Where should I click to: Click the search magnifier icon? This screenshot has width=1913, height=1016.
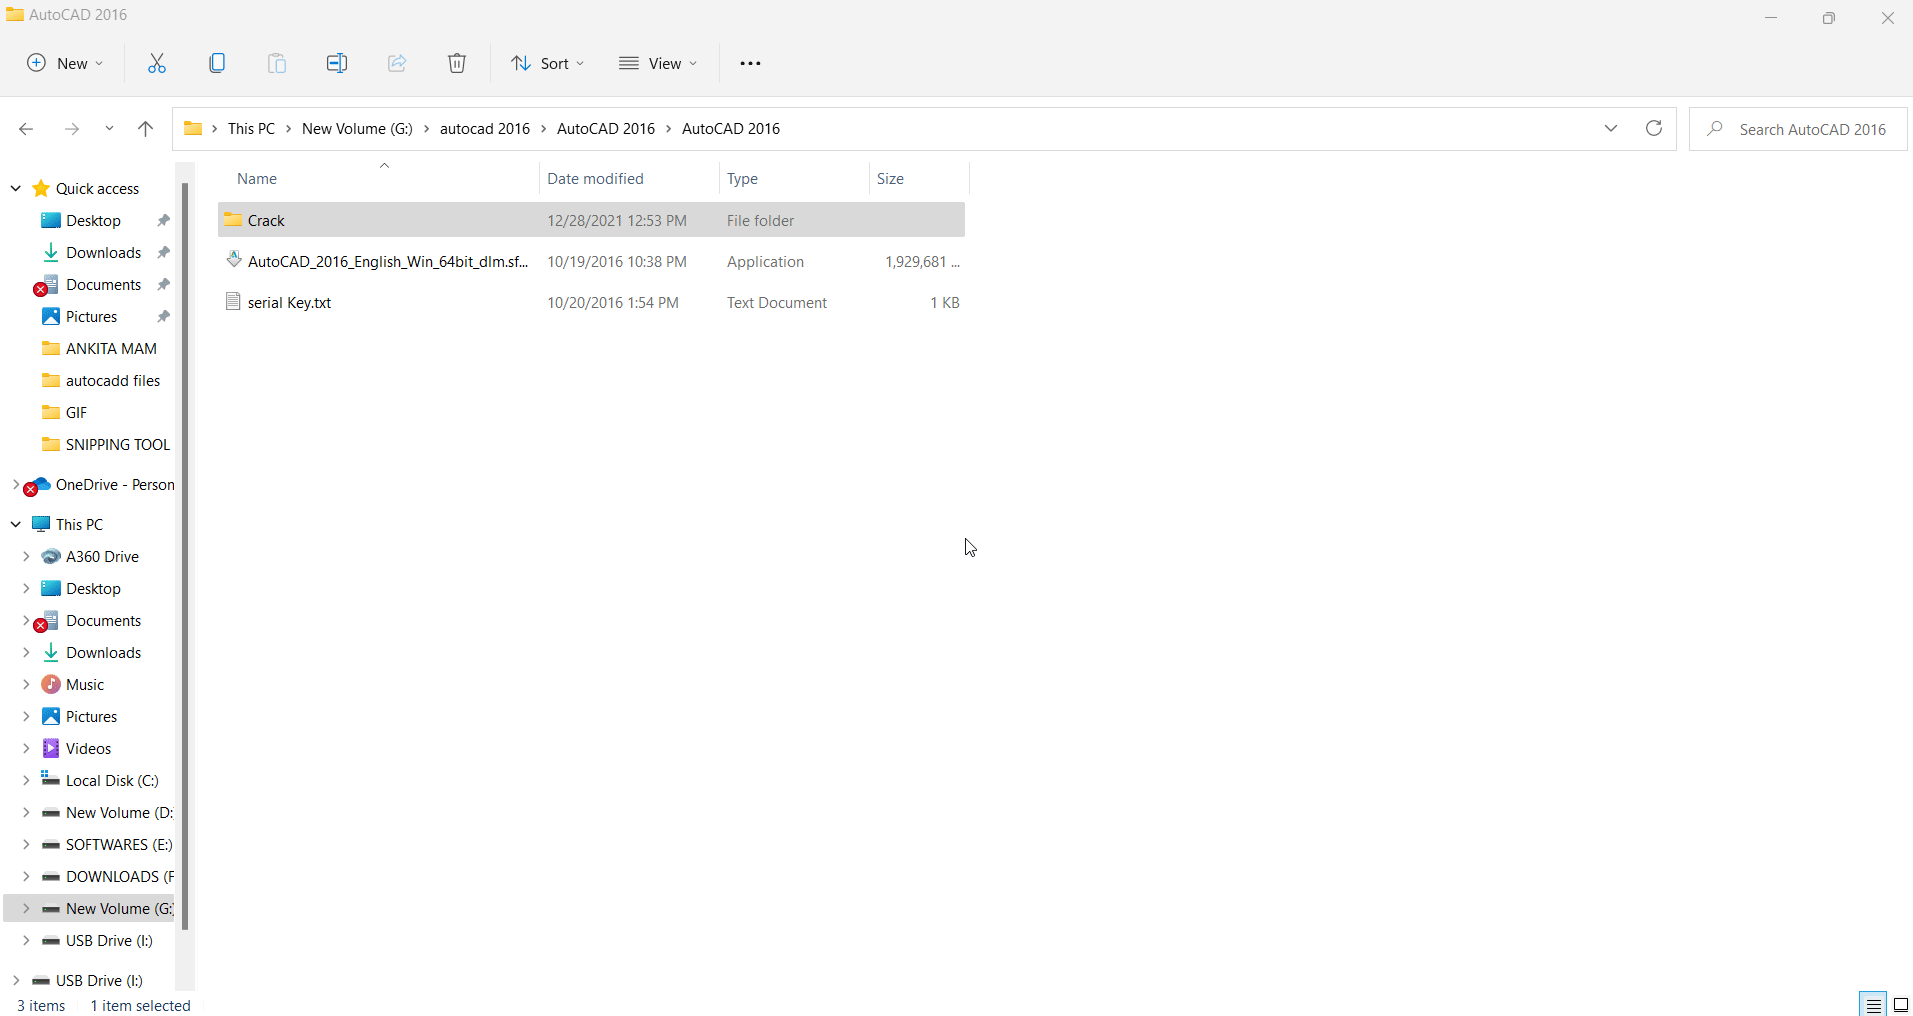[1715, 129]
